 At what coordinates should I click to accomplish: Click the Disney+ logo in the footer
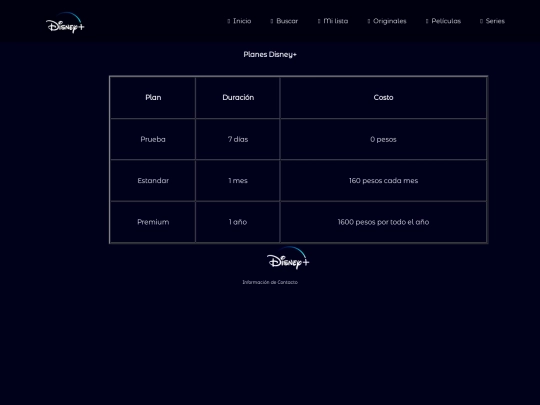pos(288,258)
